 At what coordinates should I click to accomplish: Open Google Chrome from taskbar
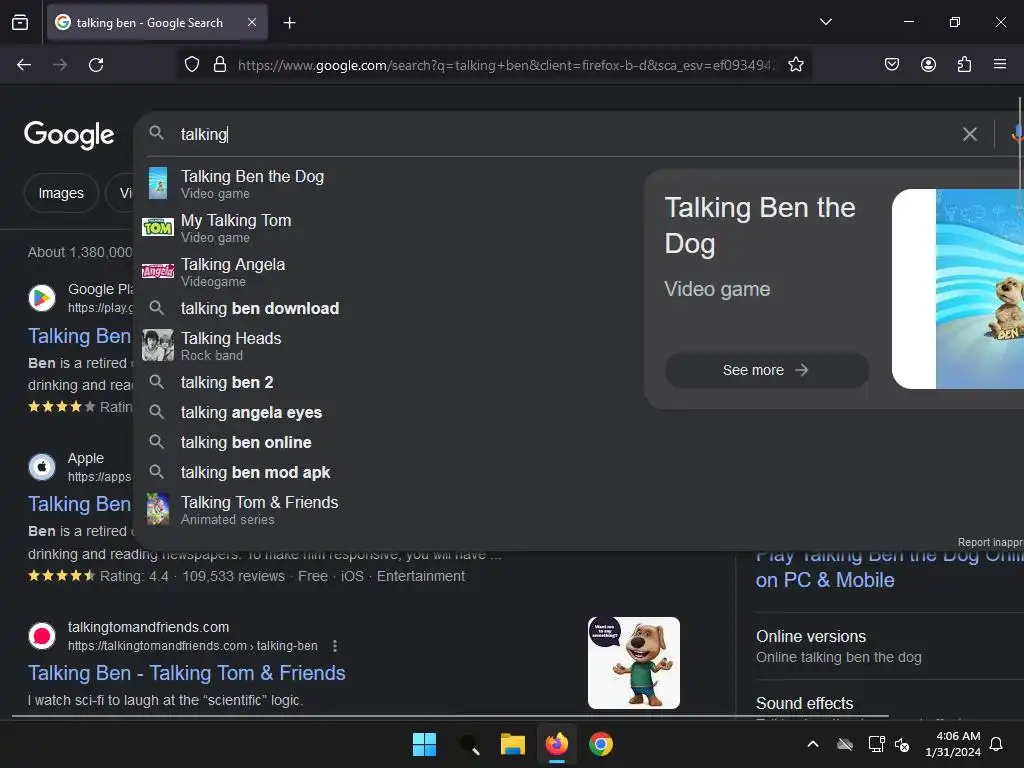tap(601, 744)
